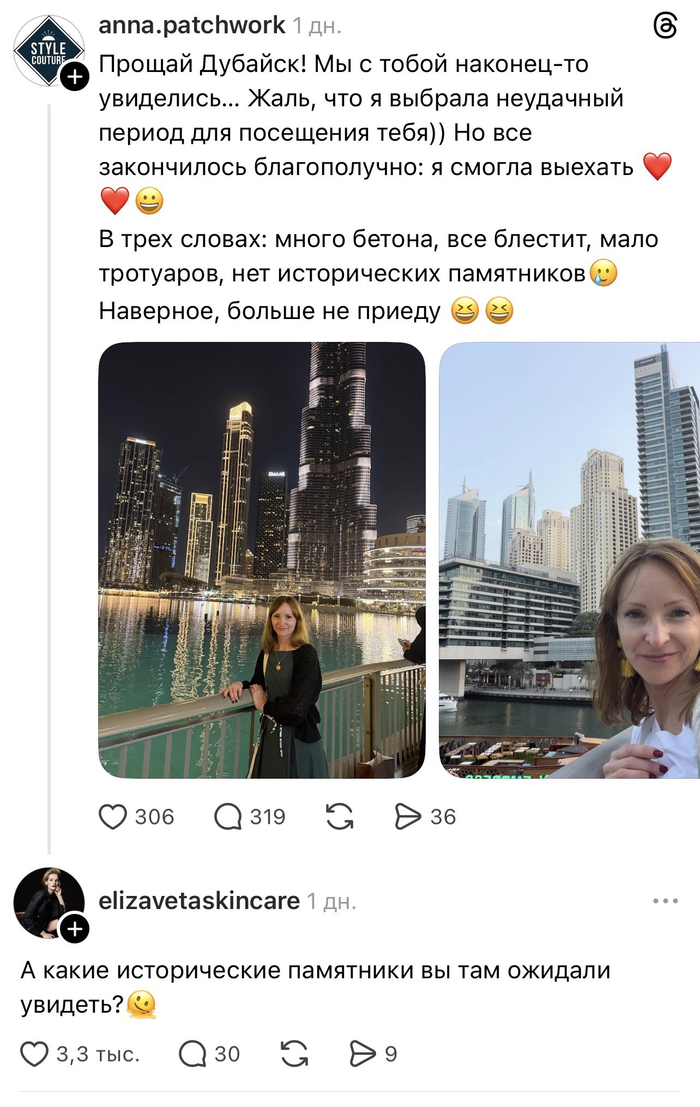View the night Burj Khalifa photo
Viewport: 700px width, 1107px height.
[x=262, y=560]
